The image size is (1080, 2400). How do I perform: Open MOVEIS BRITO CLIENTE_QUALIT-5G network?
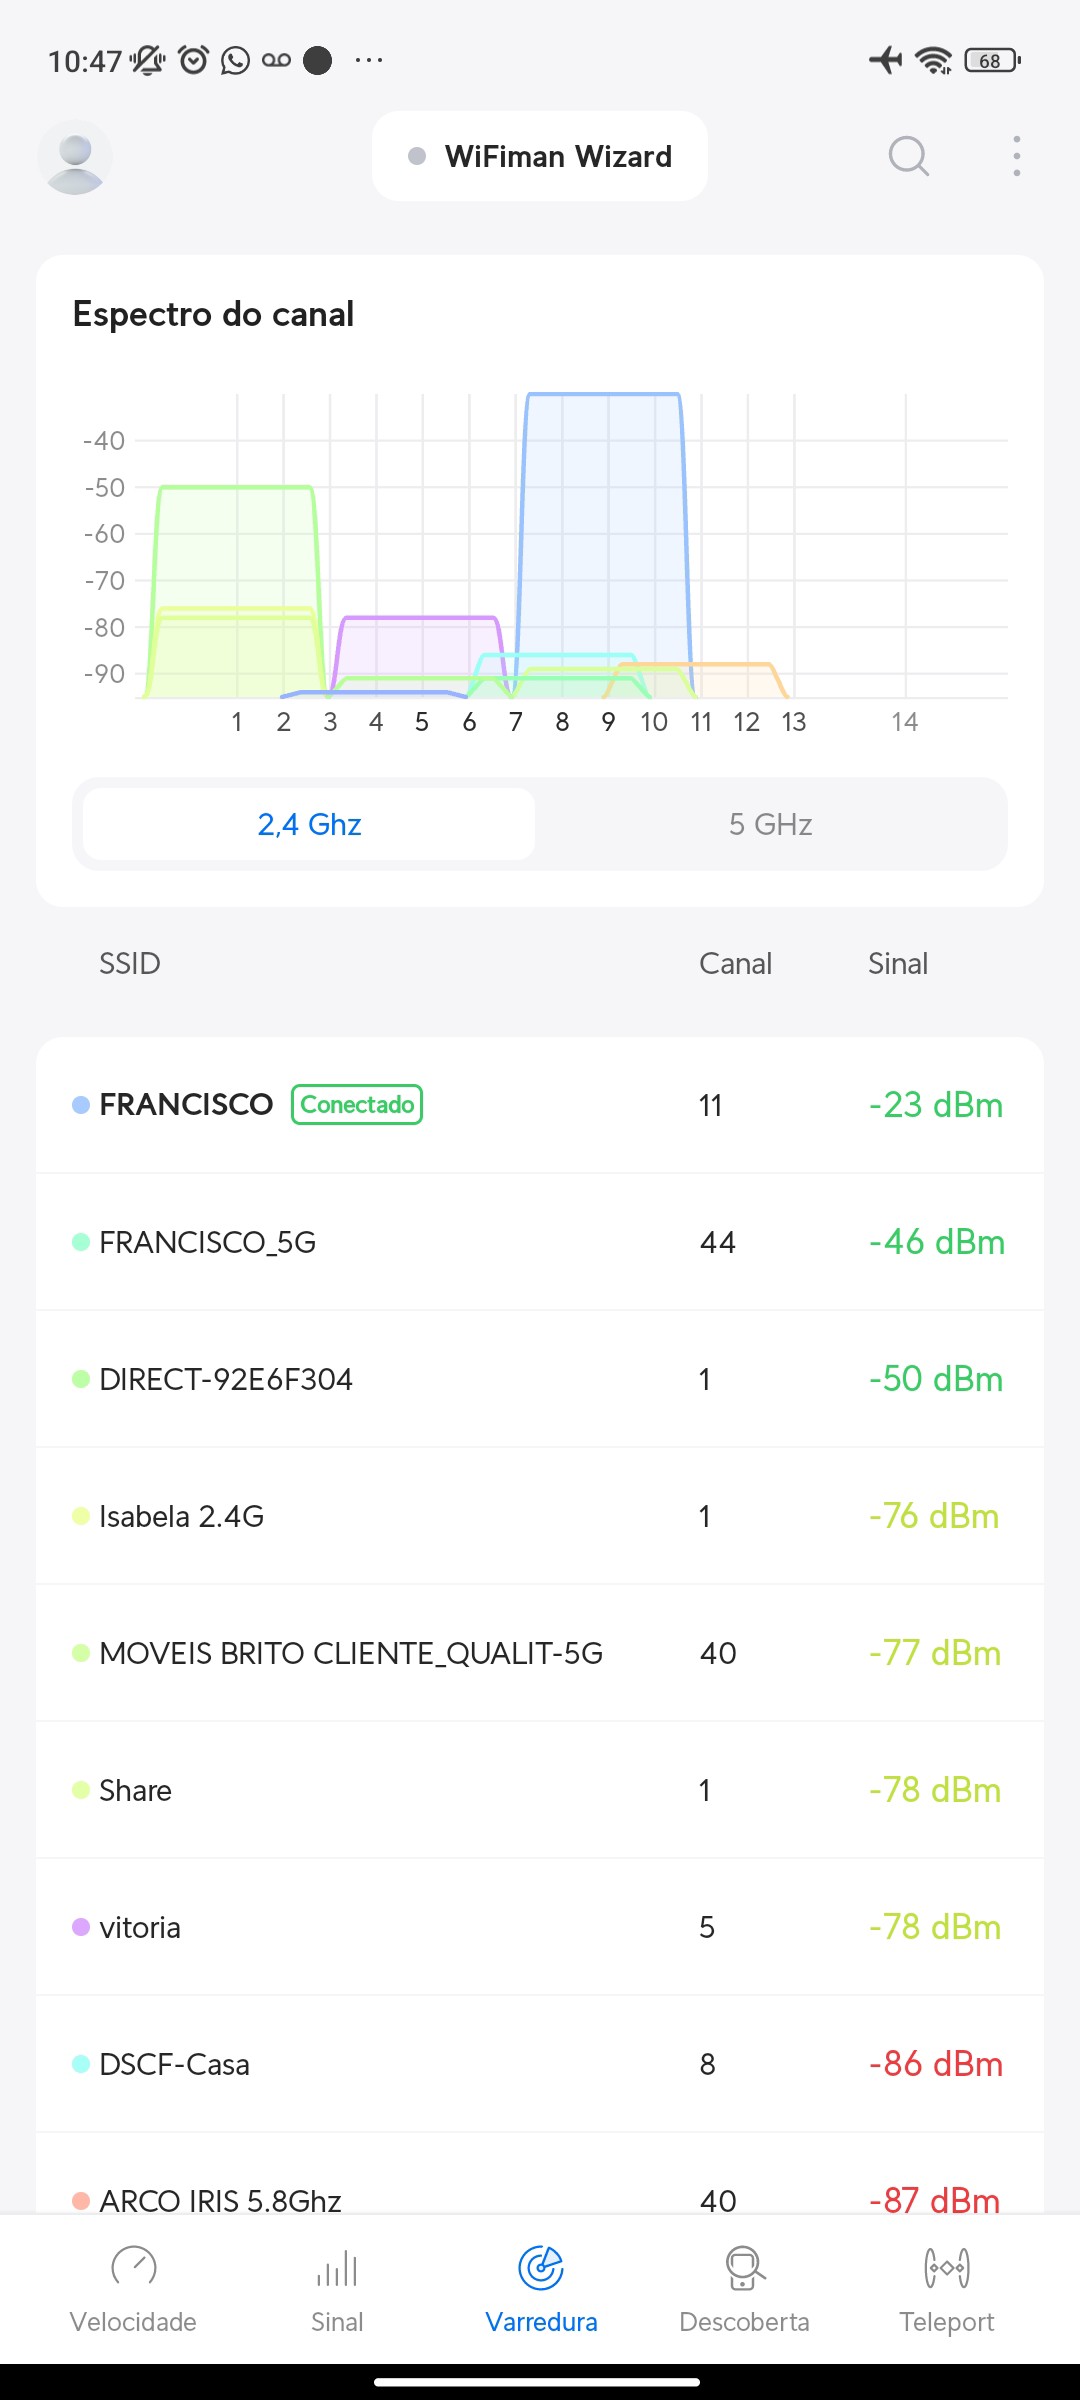coord(540,1653)
